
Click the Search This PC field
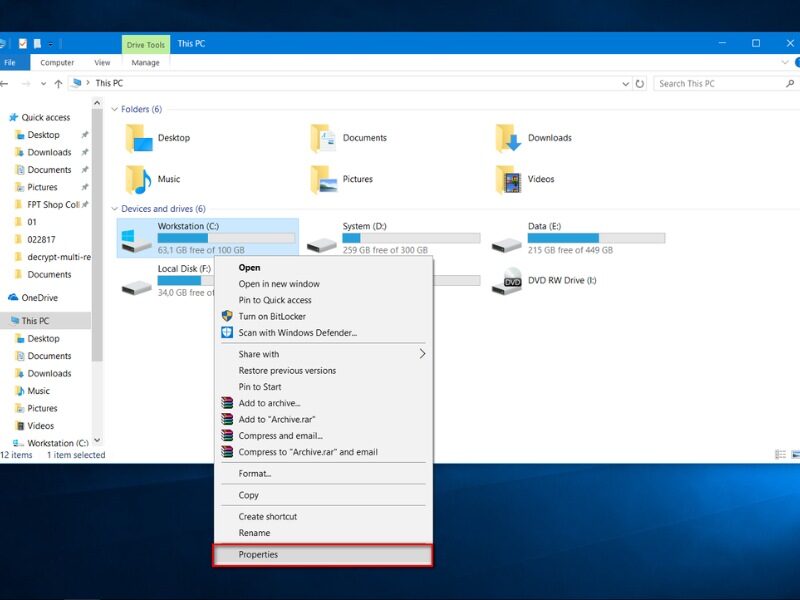(715, 84)
